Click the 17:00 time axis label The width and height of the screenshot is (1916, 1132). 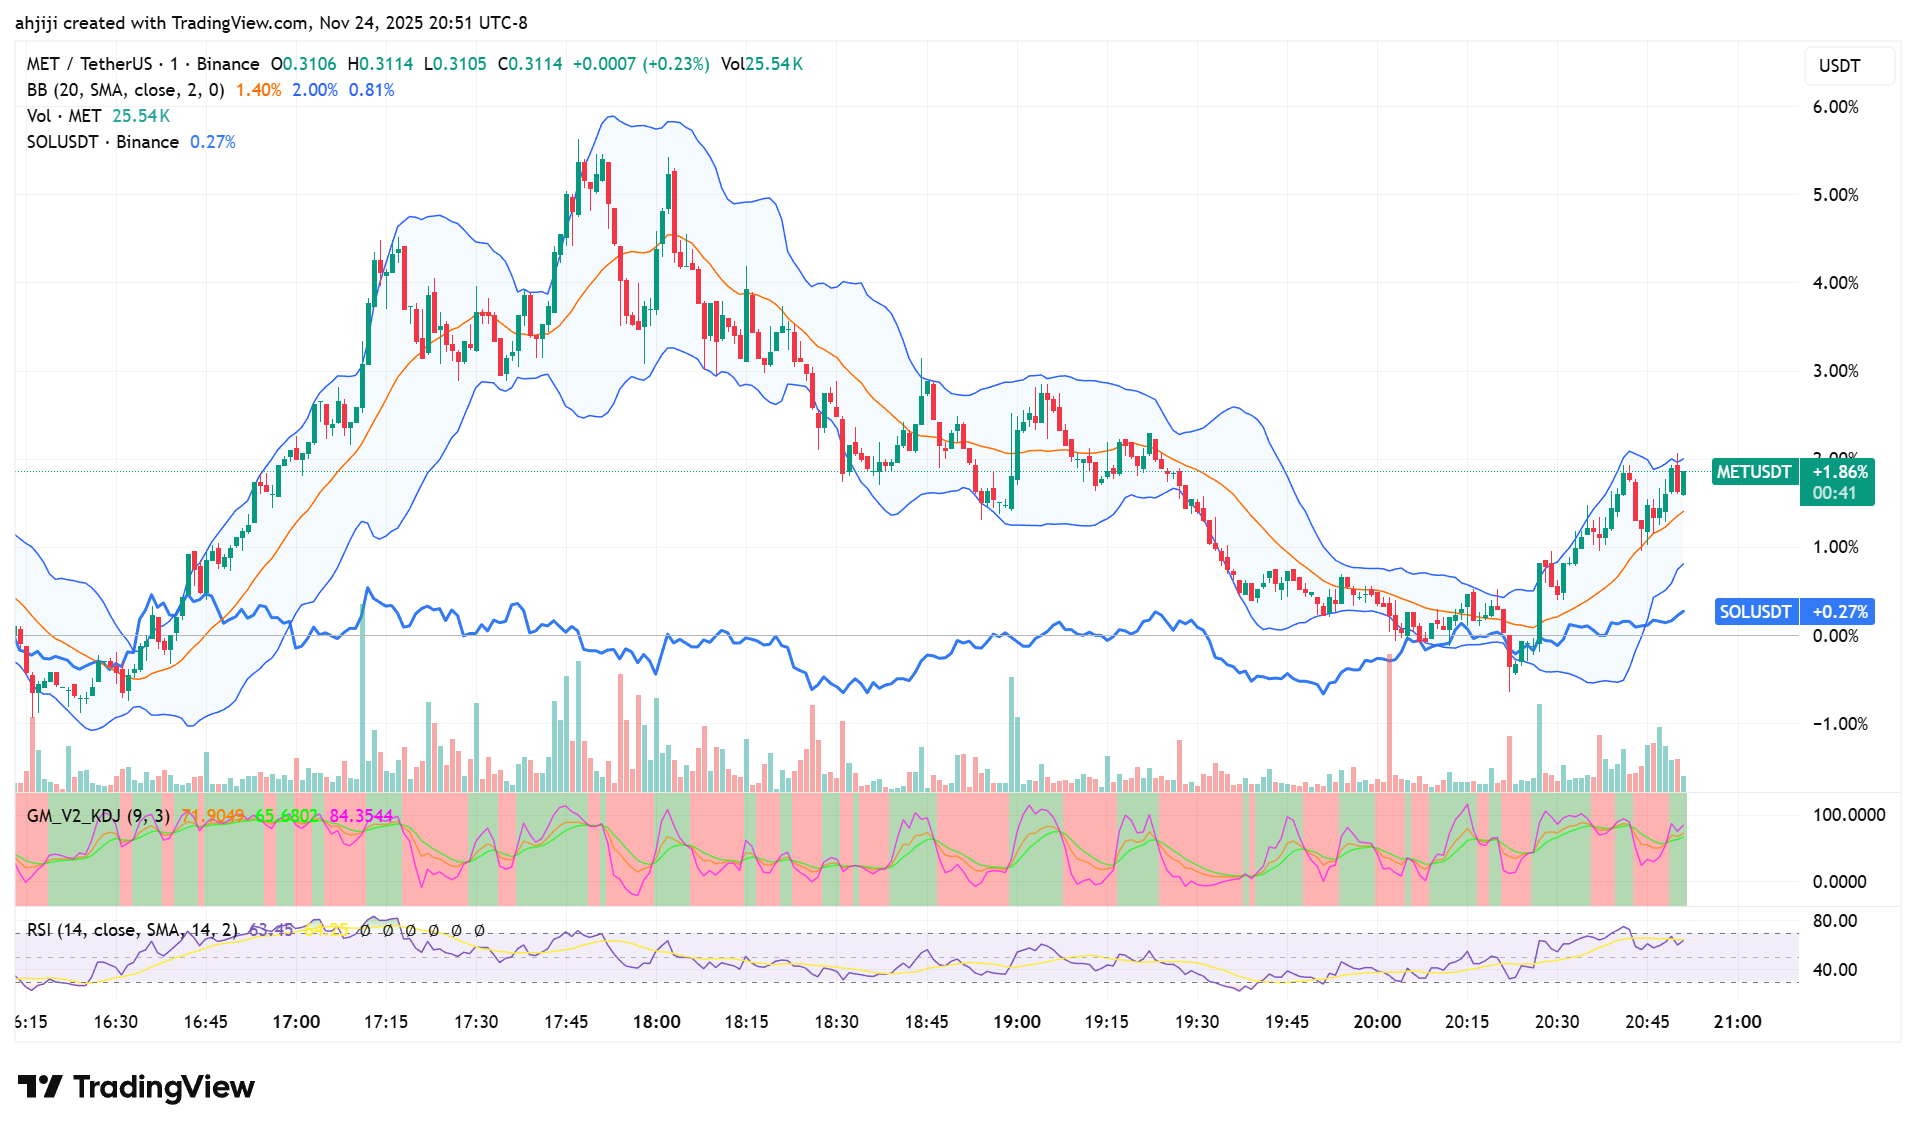pyautogui.click(x=296, y=1022)
